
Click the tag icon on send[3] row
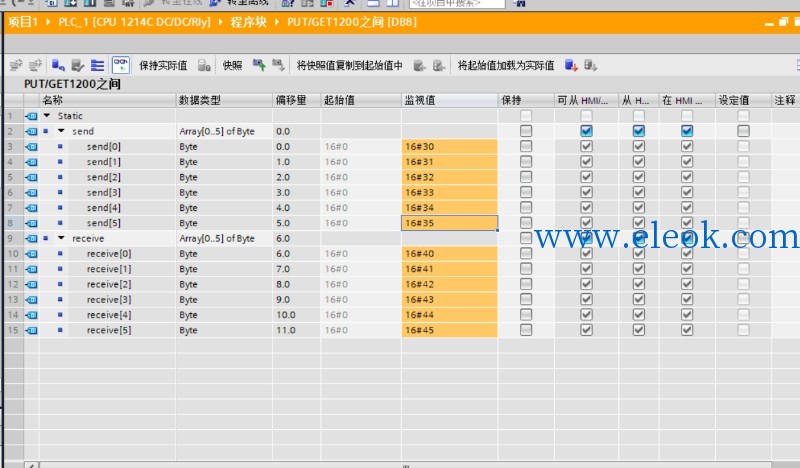32,192
